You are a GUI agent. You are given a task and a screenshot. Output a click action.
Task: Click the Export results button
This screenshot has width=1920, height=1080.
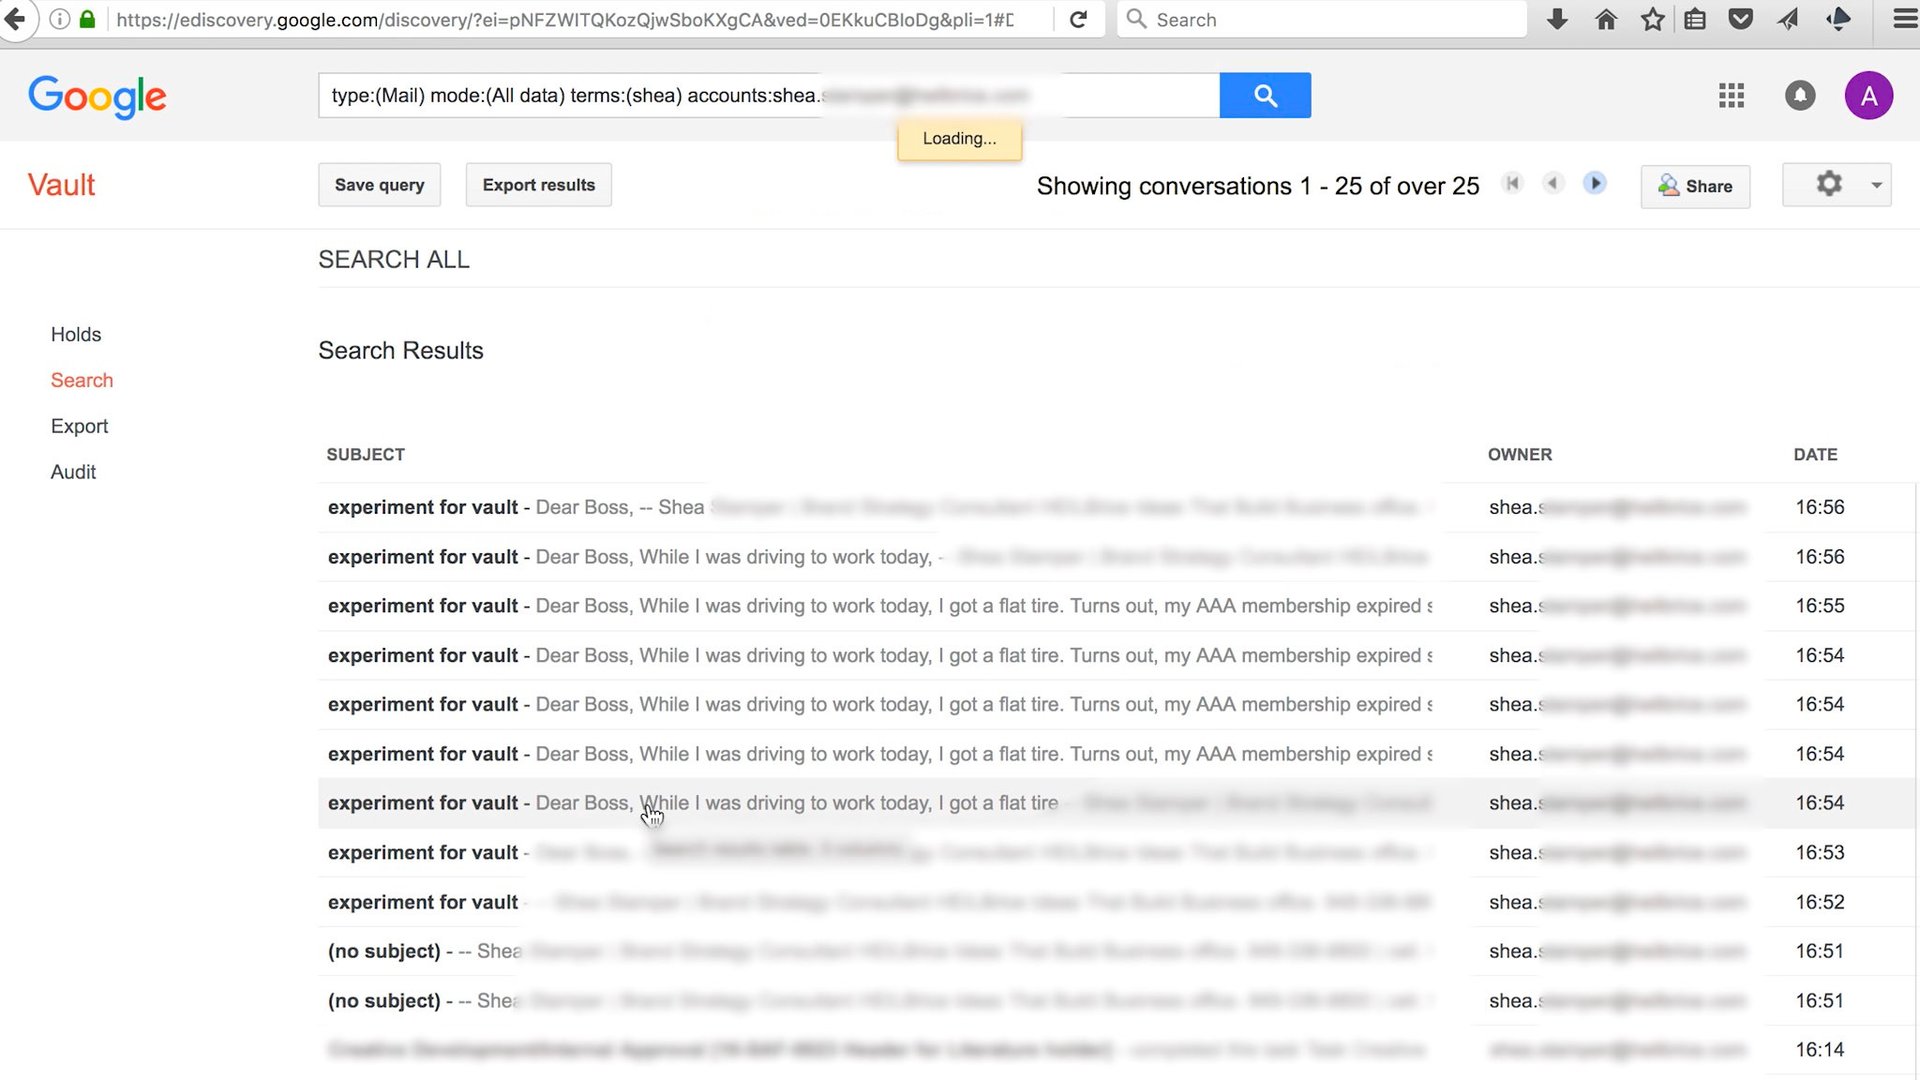(538, 185)
